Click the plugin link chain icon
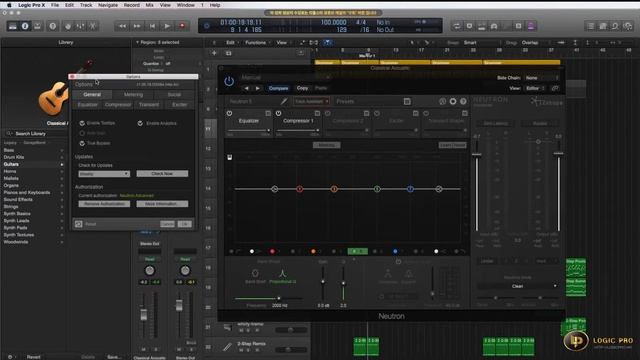The height and width of the screenshot is (360, 640). coord(555,88)
